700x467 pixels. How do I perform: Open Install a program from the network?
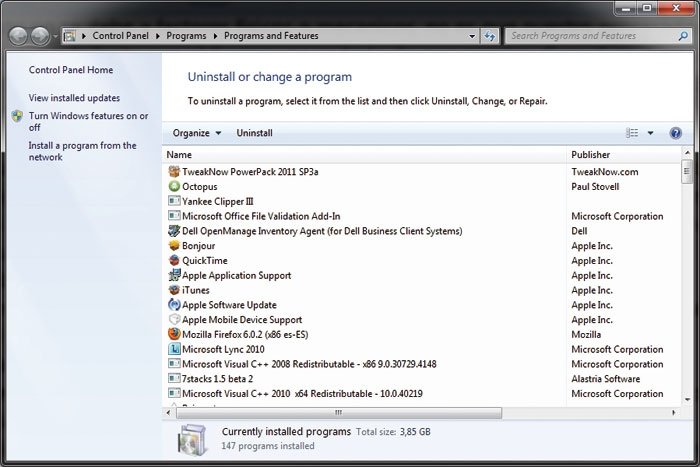[x=83, y=151]
